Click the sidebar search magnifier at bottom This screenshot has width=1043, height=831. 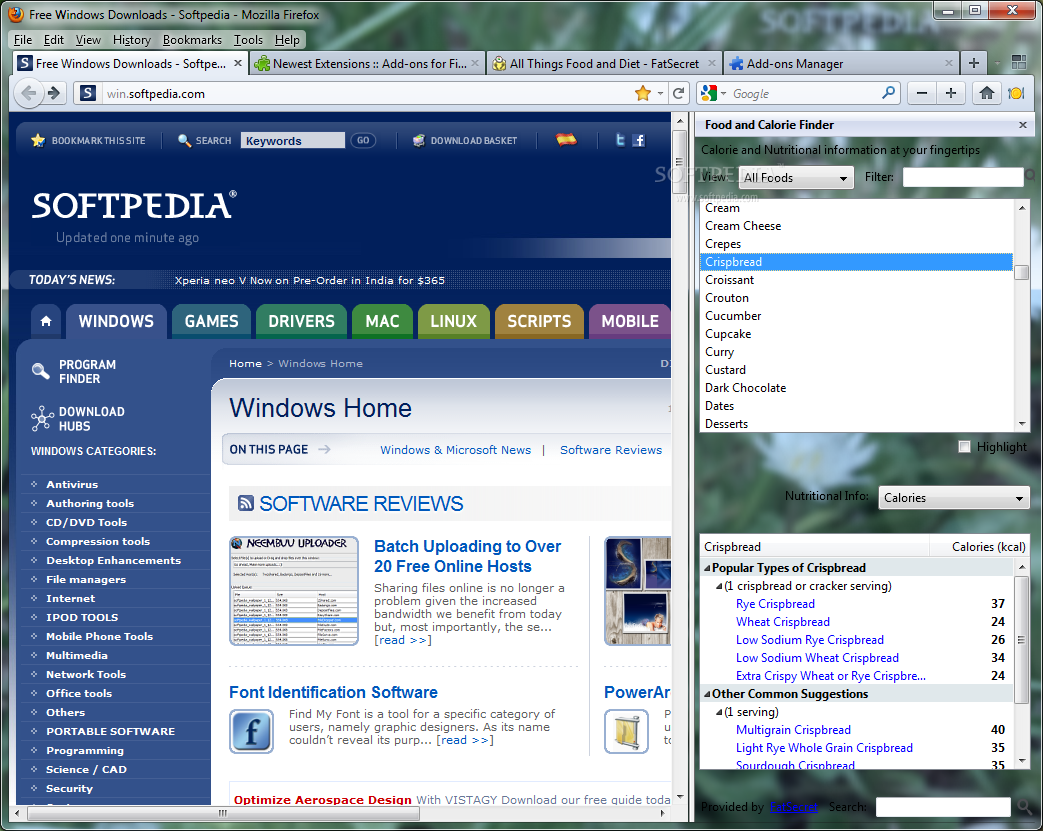click(1024, 807)
